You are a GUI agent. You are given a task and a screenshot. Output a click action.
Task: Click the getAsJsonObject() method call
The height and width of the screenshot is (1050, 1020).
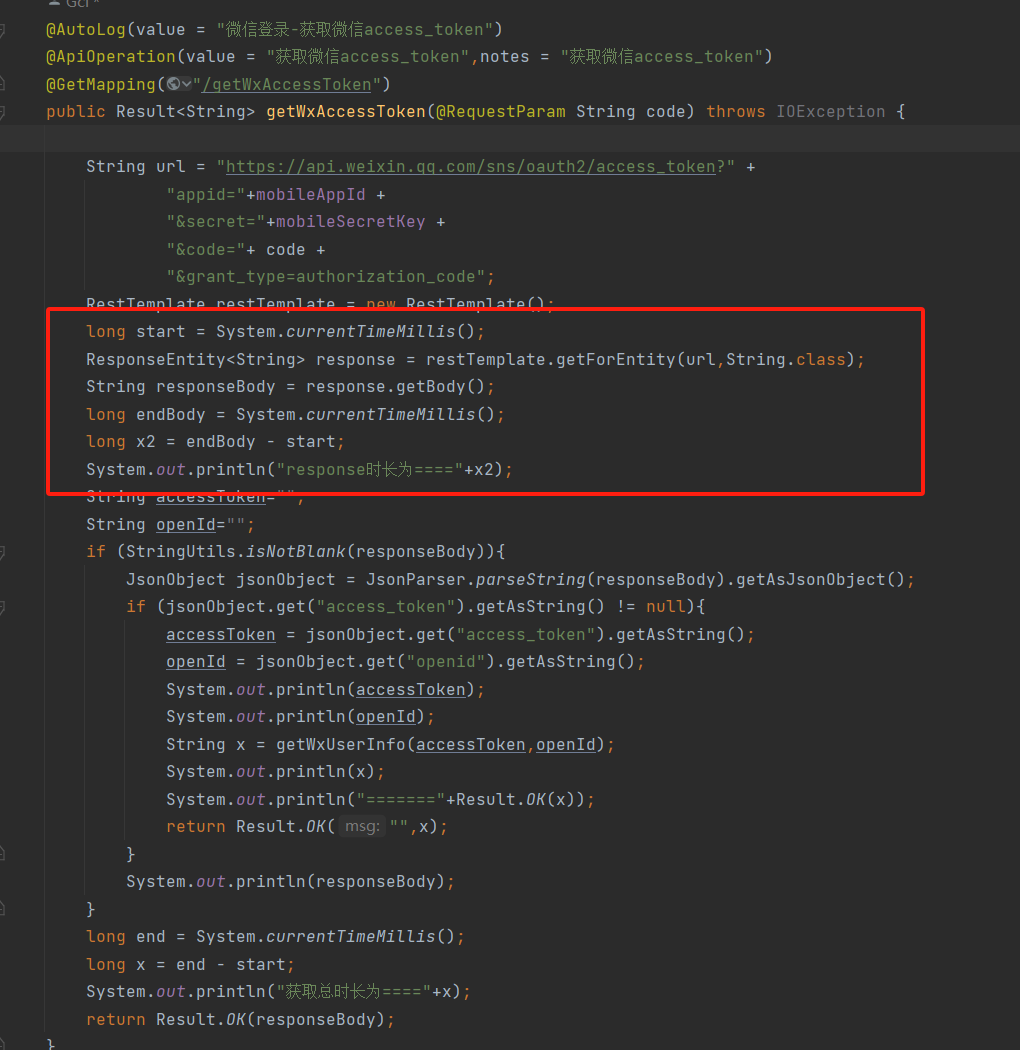(x=820, y=580)
